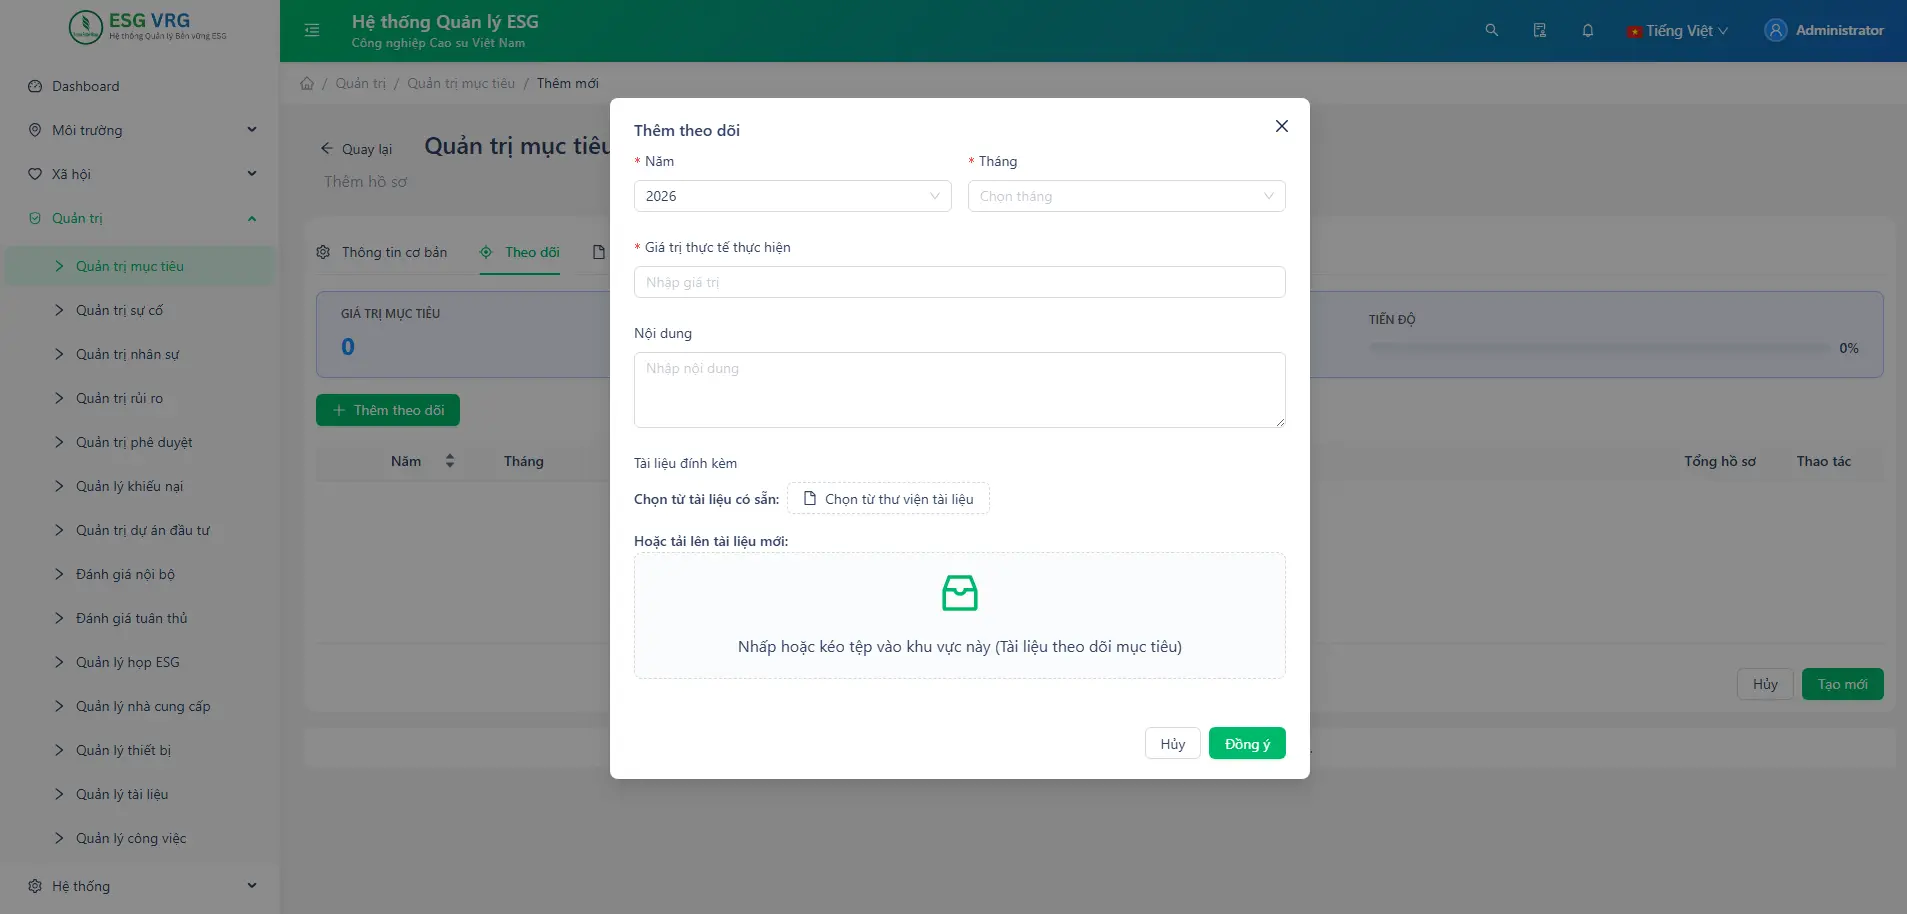
Task: Select Quản trị mục tiêu in sidebar
Action: click(140, 266)
